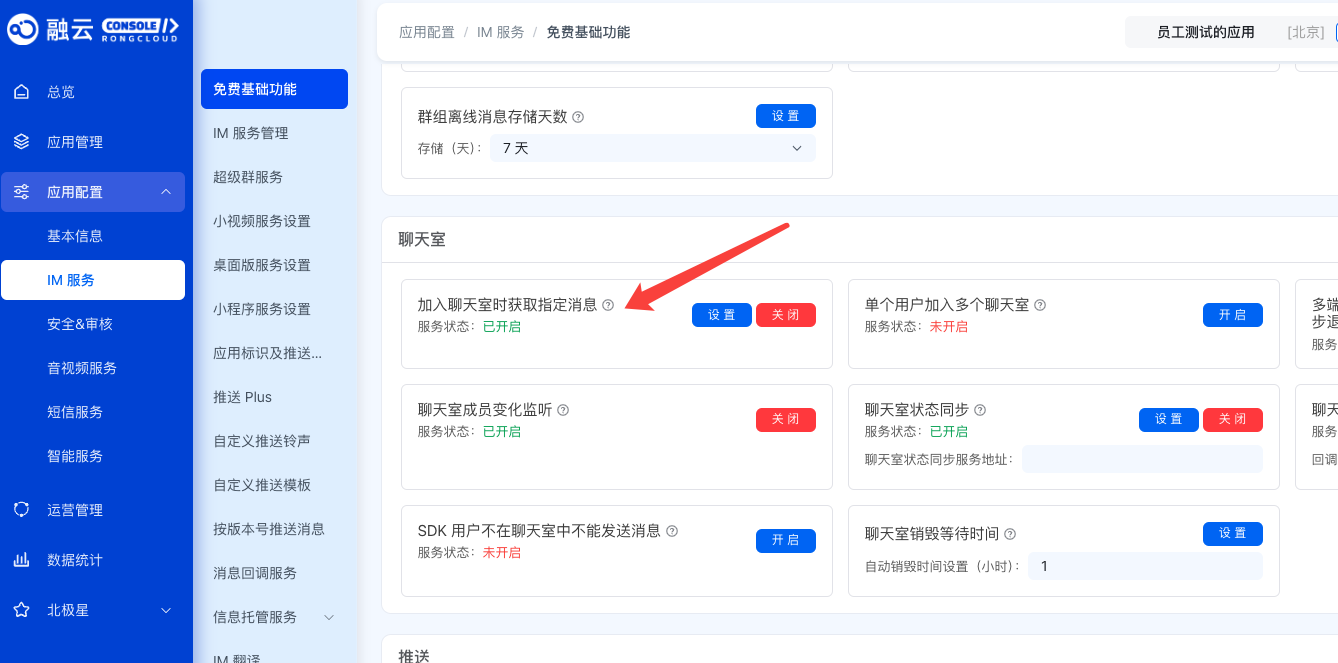
Task: Click 设置 for 聊天室销毁等待时间
Action: 1233,534
